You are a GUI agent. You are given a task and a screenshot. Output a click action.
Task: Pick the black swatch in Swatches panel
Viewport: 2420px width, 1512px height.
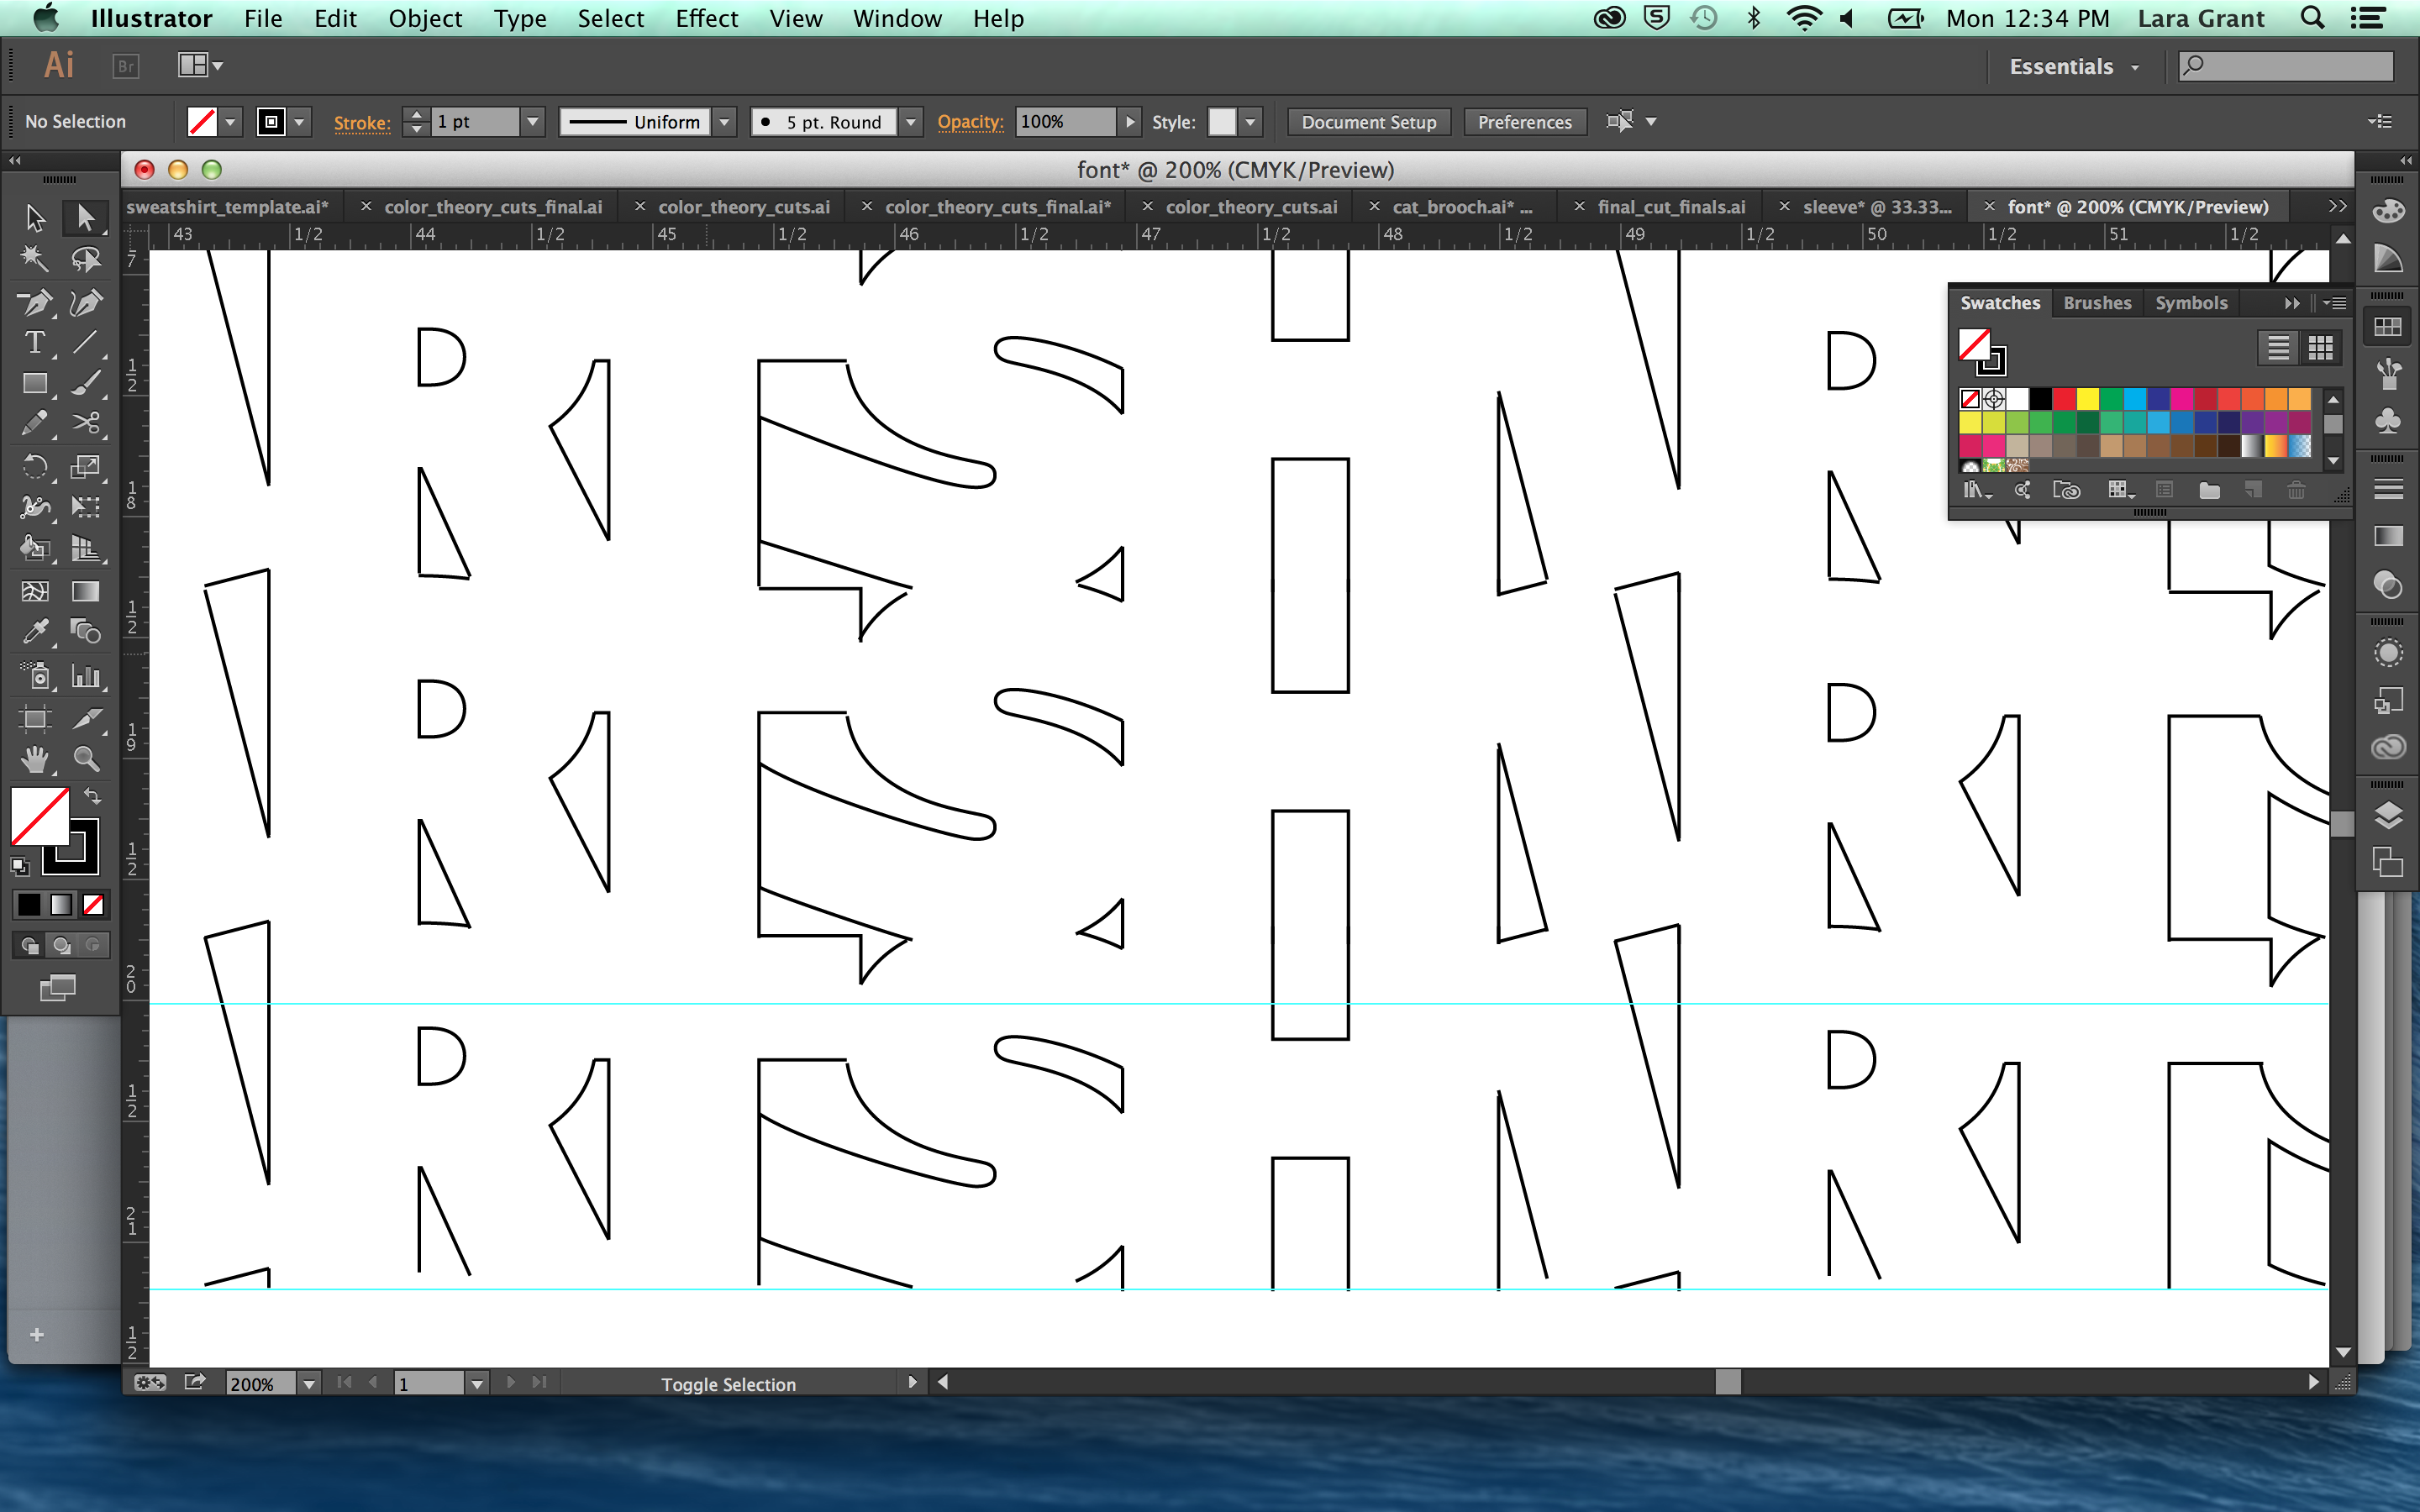[x=2041, y=399]
